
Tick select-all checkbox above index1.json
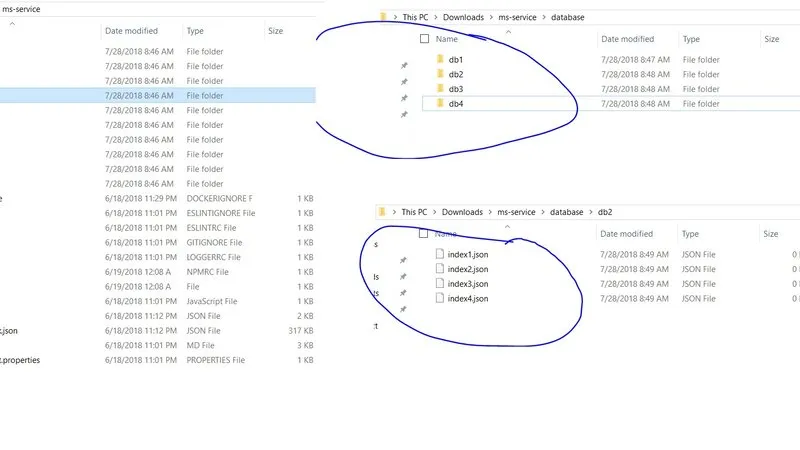(424, 234)
